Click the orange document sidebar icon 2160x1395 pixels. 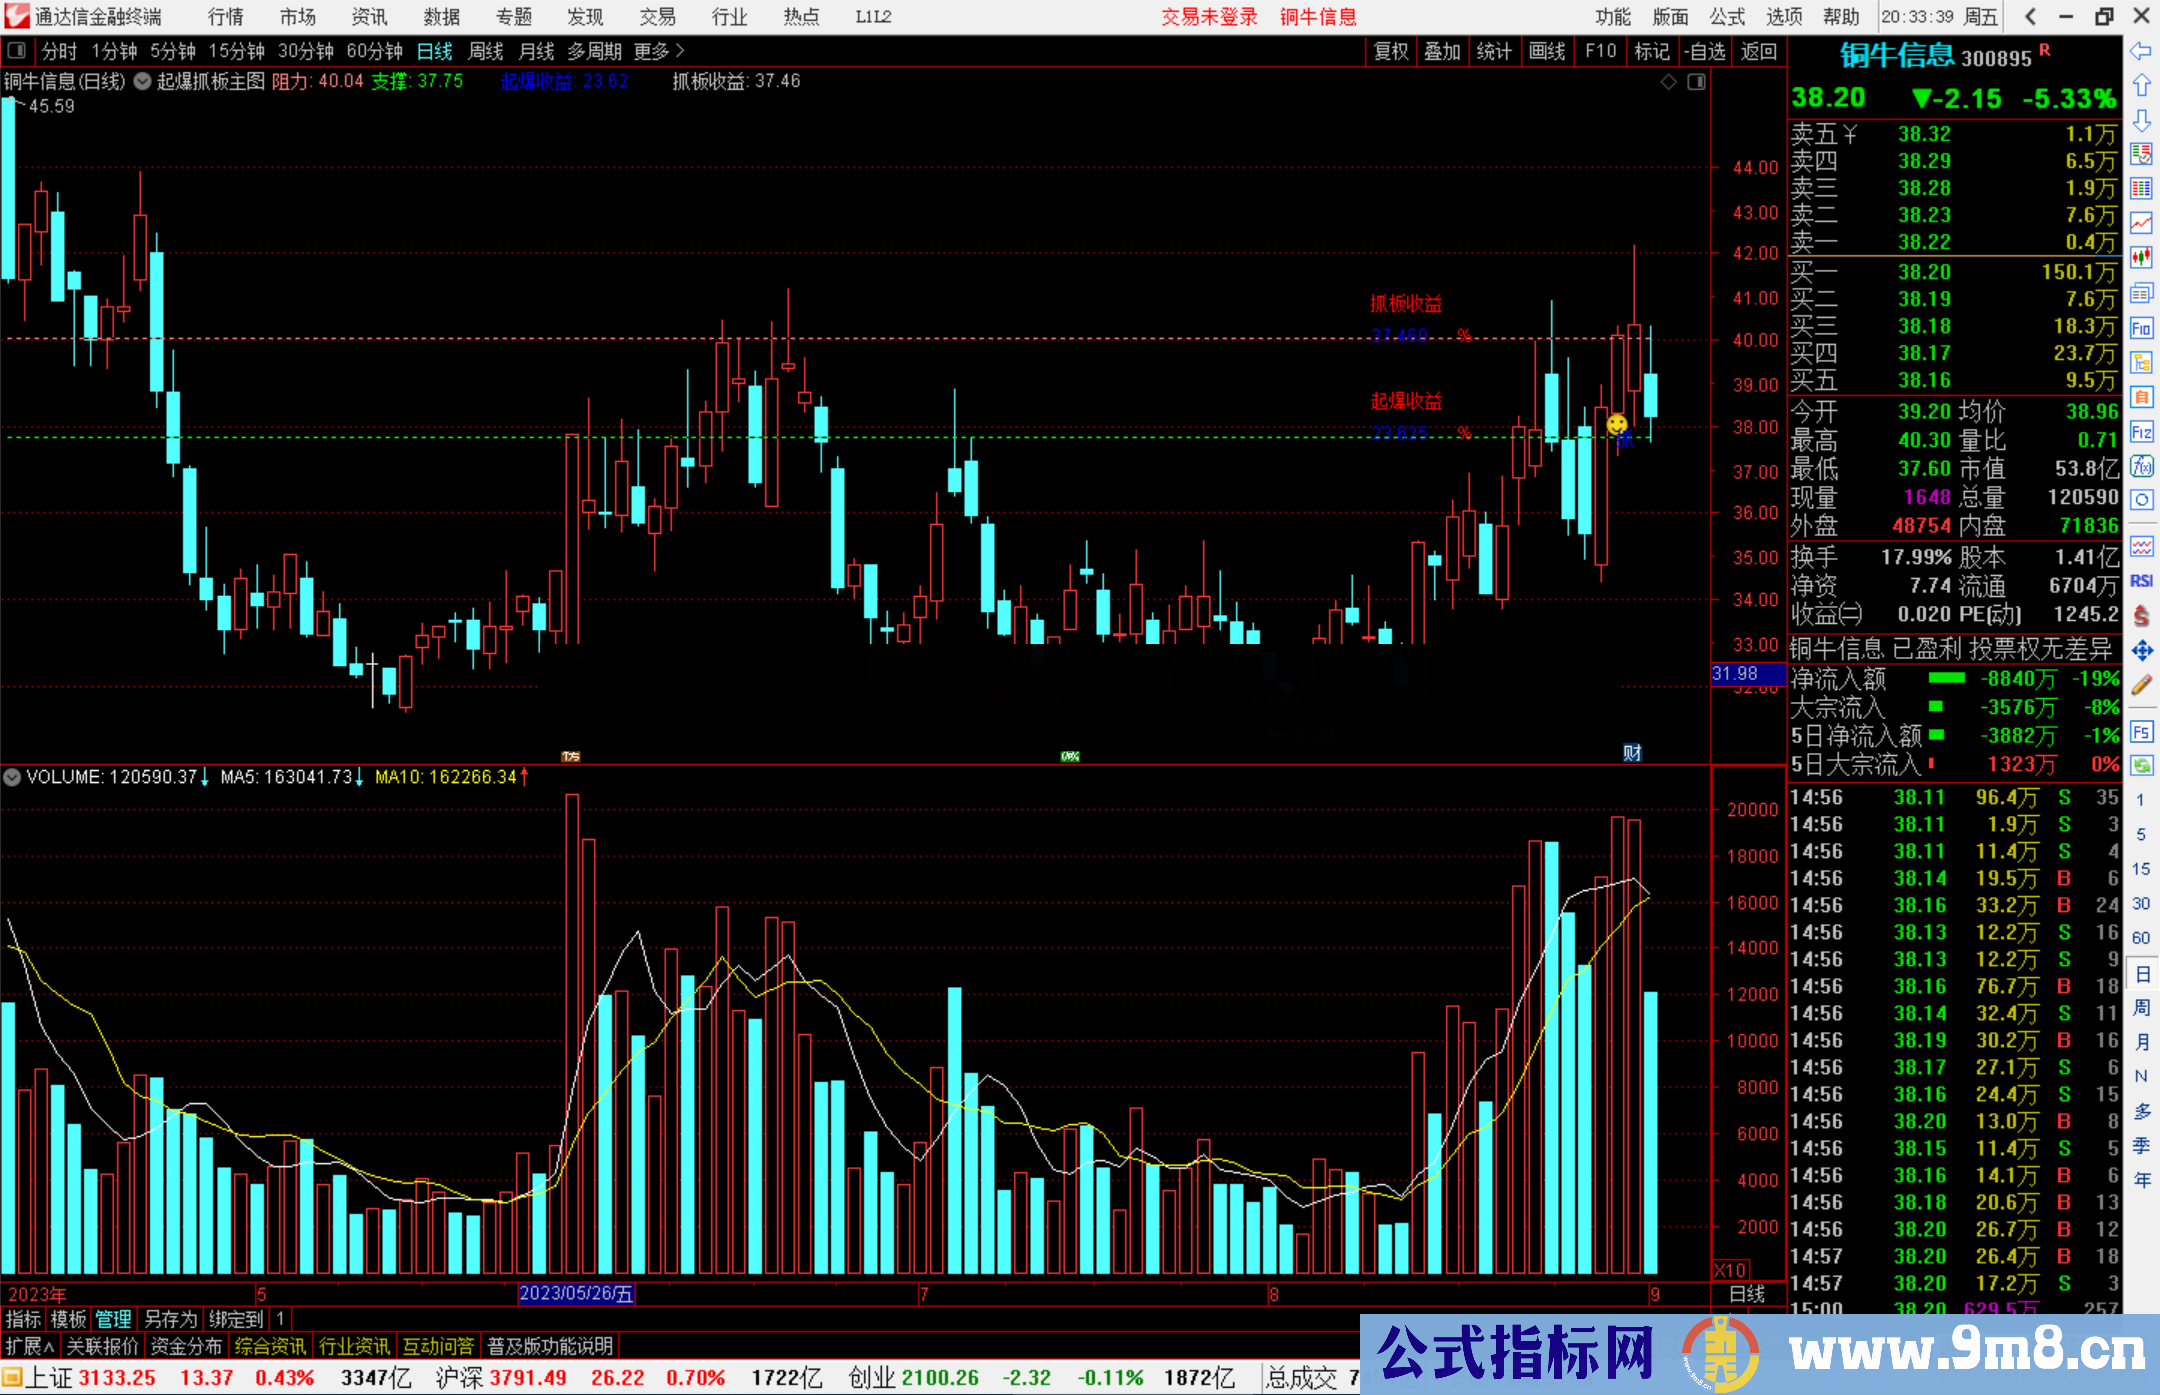[x=2141, y=397]
